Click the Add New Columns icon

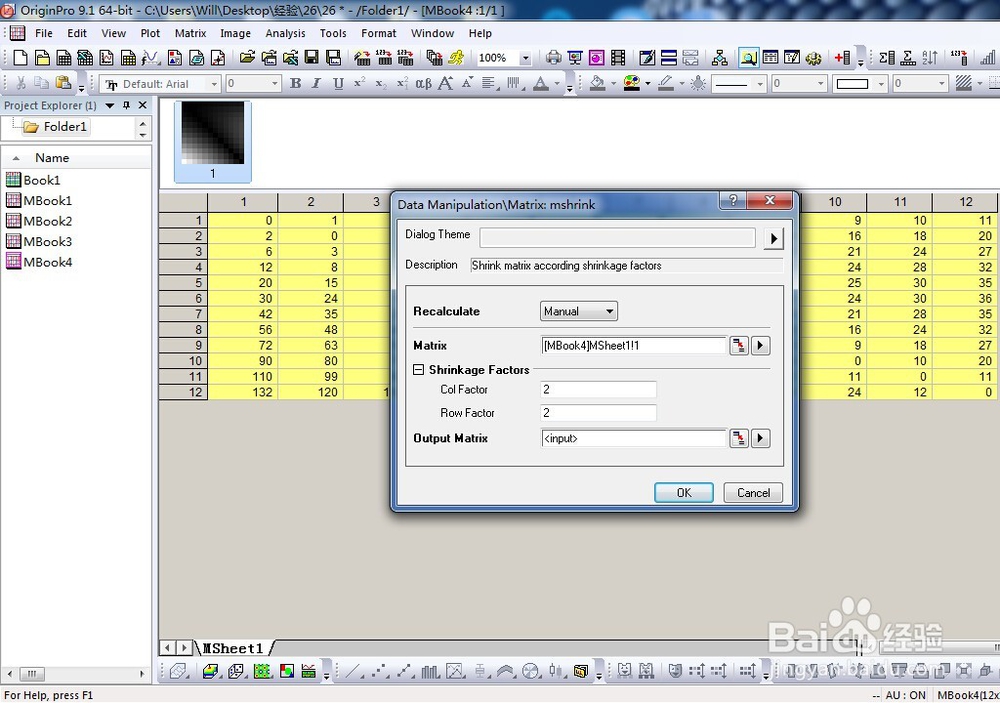tap(842, 58)
